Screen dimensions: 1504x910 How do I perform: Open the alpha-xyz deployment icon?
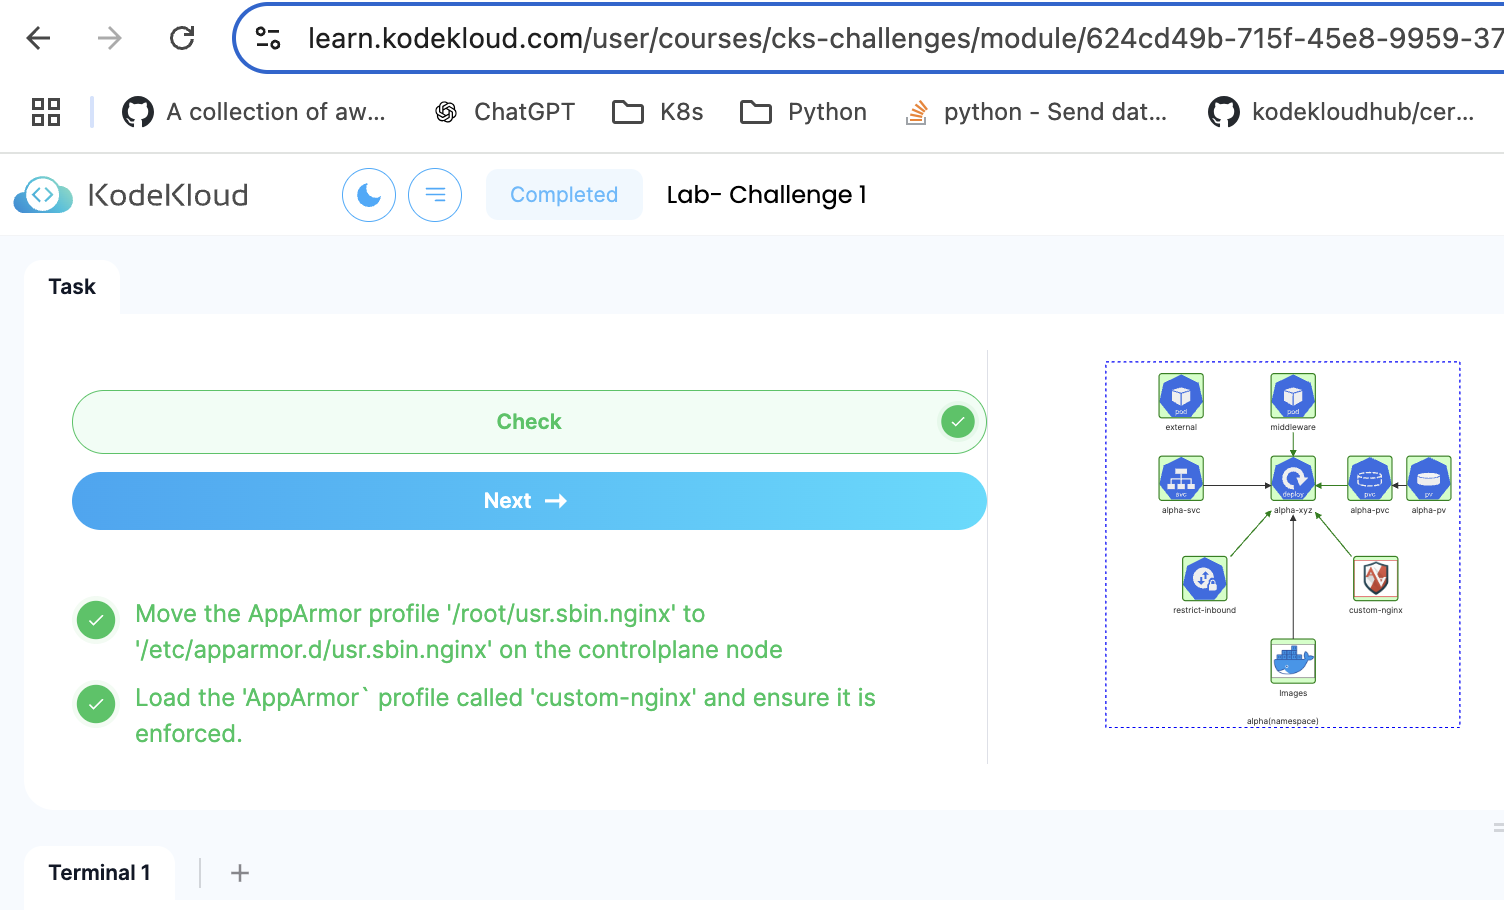click(1292, 479)
